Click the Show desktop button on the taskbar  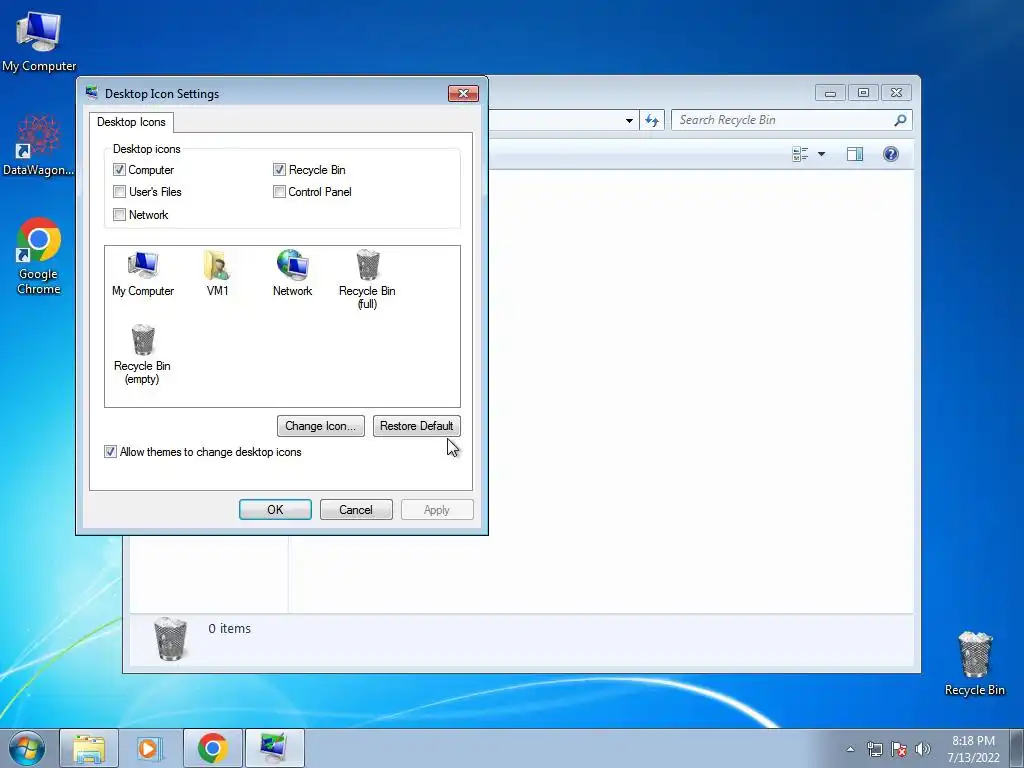coord(1017,749)
